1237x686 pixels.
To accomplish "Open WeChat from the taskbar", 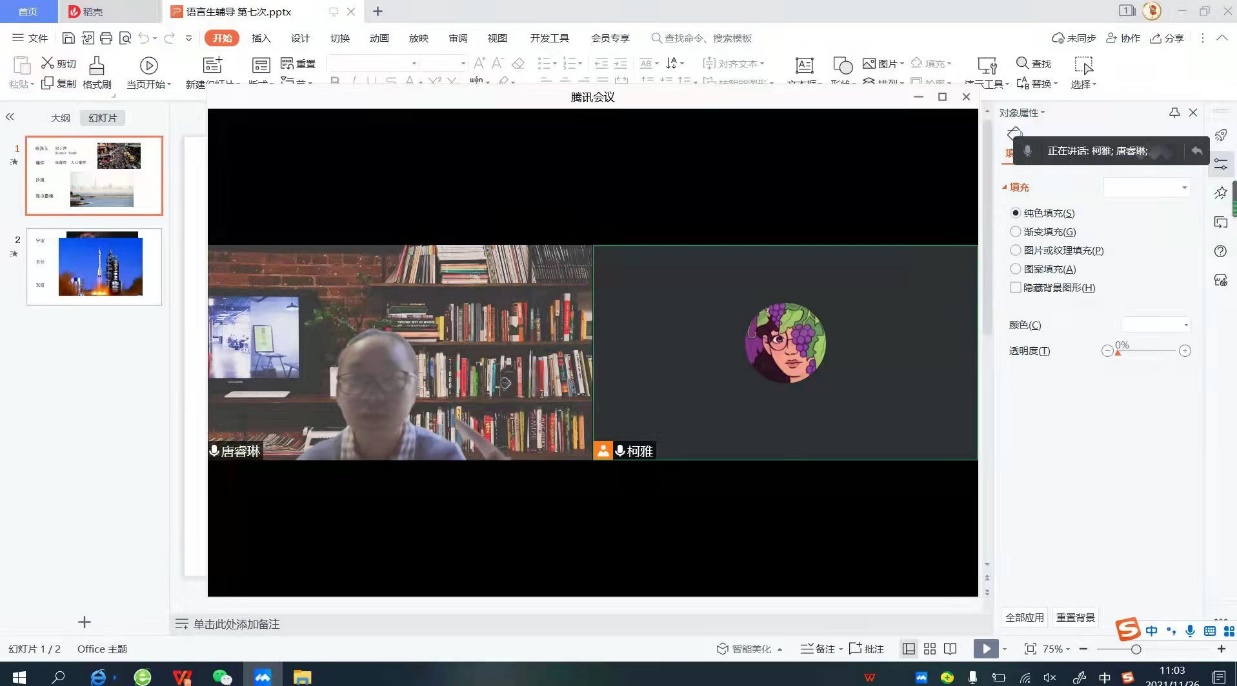I will coord(222,677).
